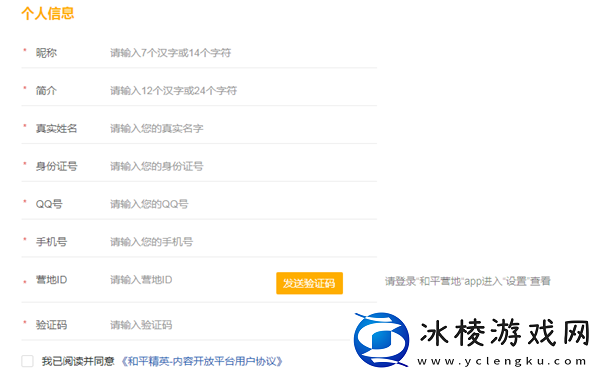This screenshot has height=373, width=600.
Task: Click the 简介 label
Action: click(x=46, y=91)
